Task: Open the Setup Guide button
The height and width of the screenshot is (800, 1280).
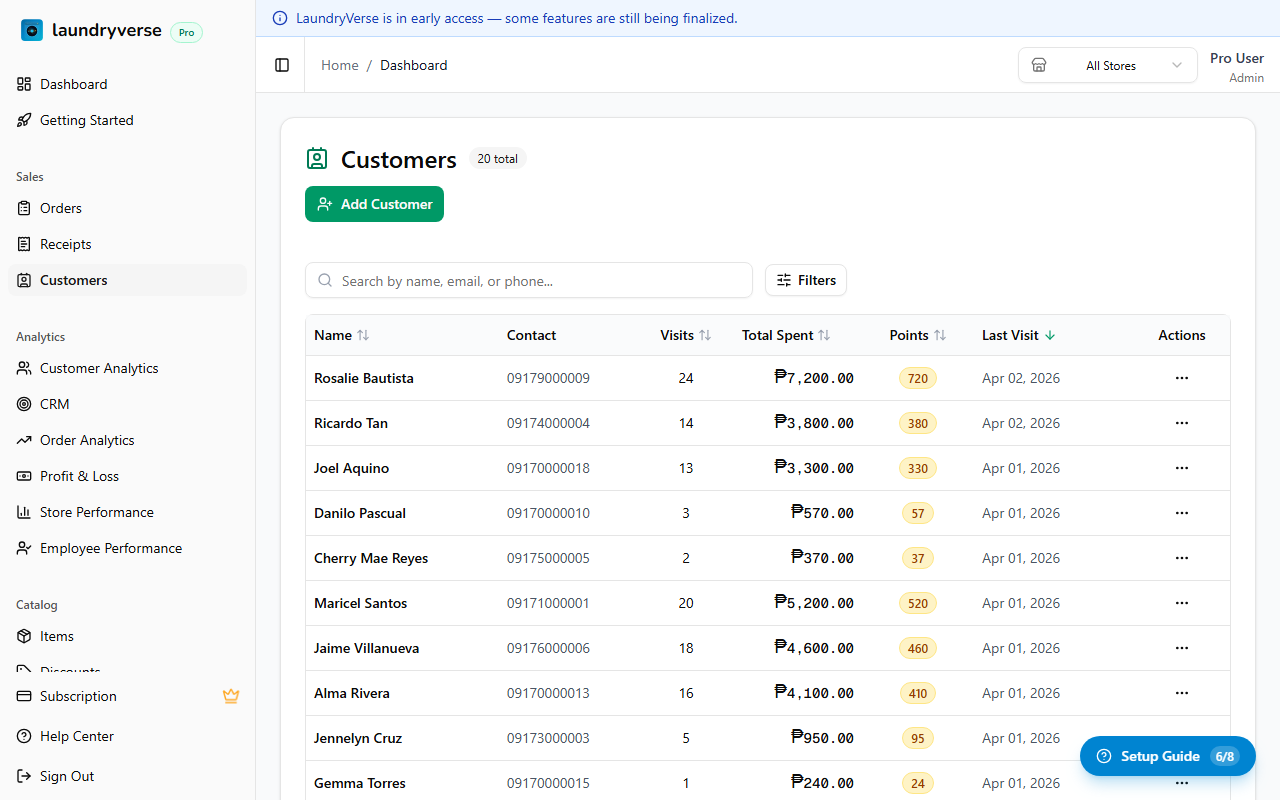Action: coord(1167,756)
